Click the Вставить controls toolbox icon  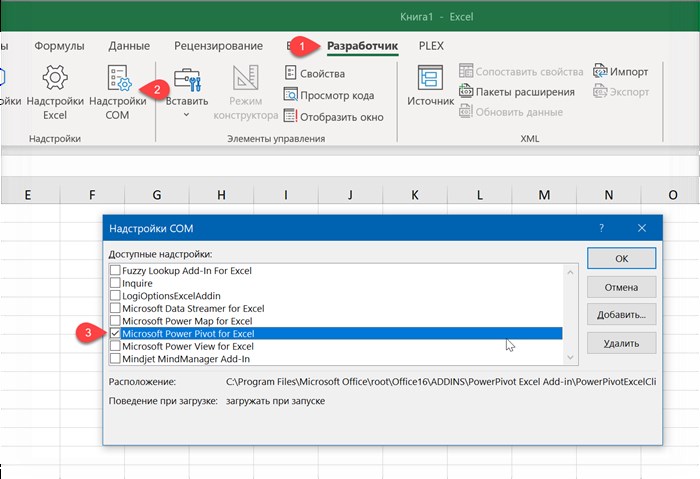(x=187, y=80)
